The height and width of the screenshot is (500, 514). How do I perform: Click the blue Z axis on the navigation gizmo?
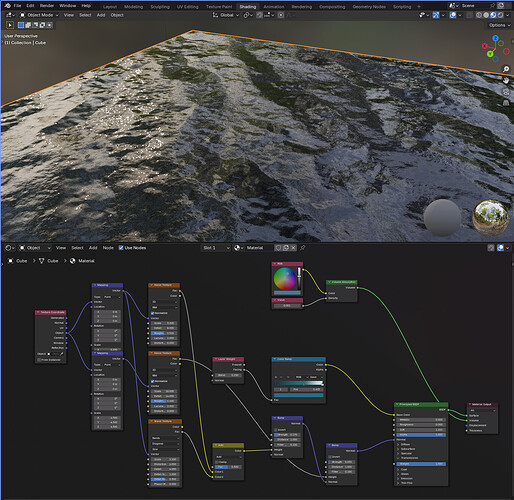coord(495,38)
